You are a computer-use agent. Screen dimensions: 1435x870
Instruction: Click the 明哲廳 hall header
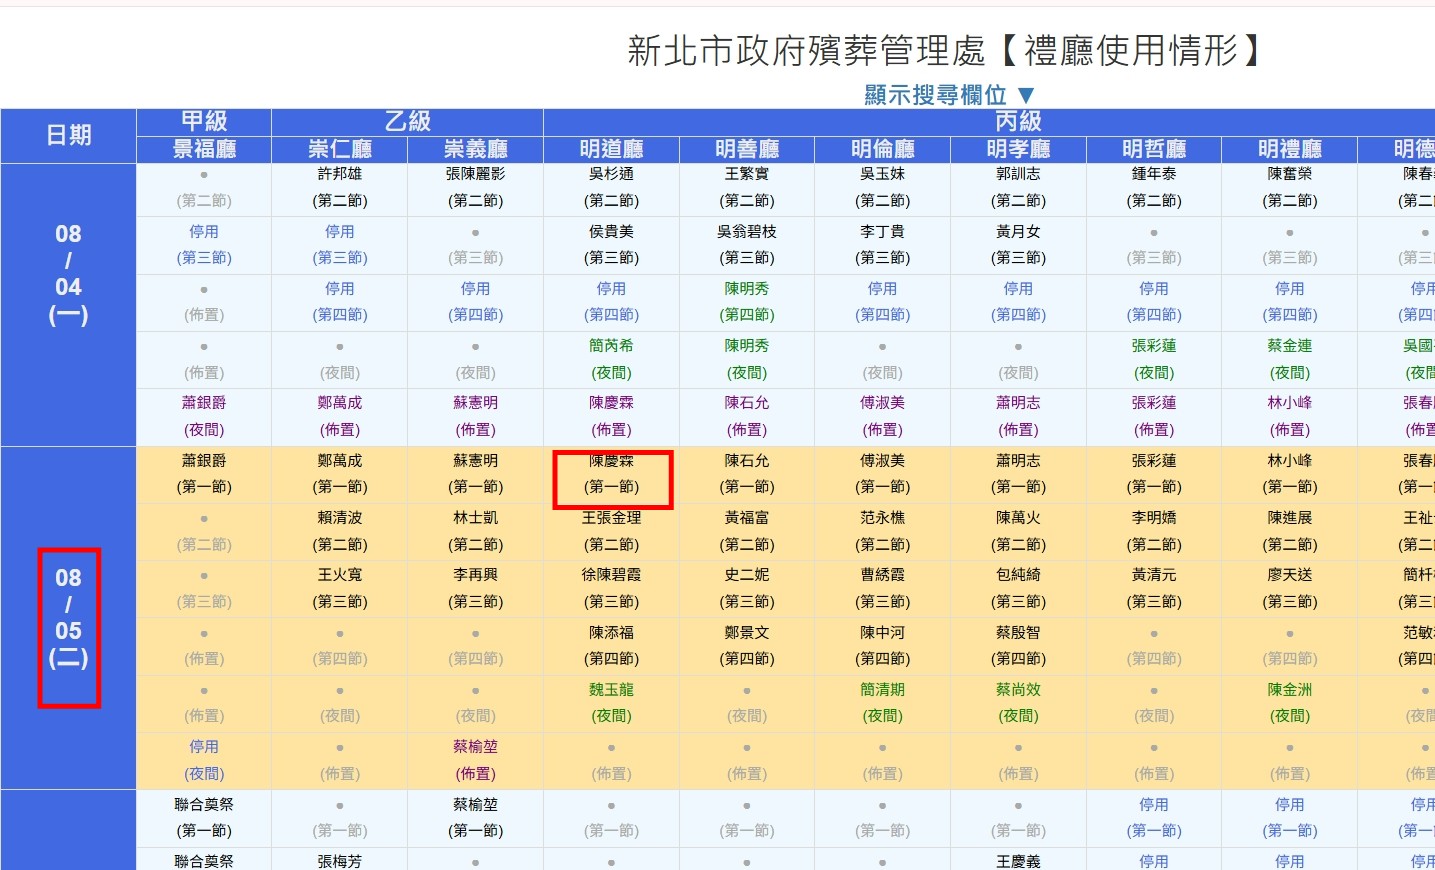(x=1154, y=150)
